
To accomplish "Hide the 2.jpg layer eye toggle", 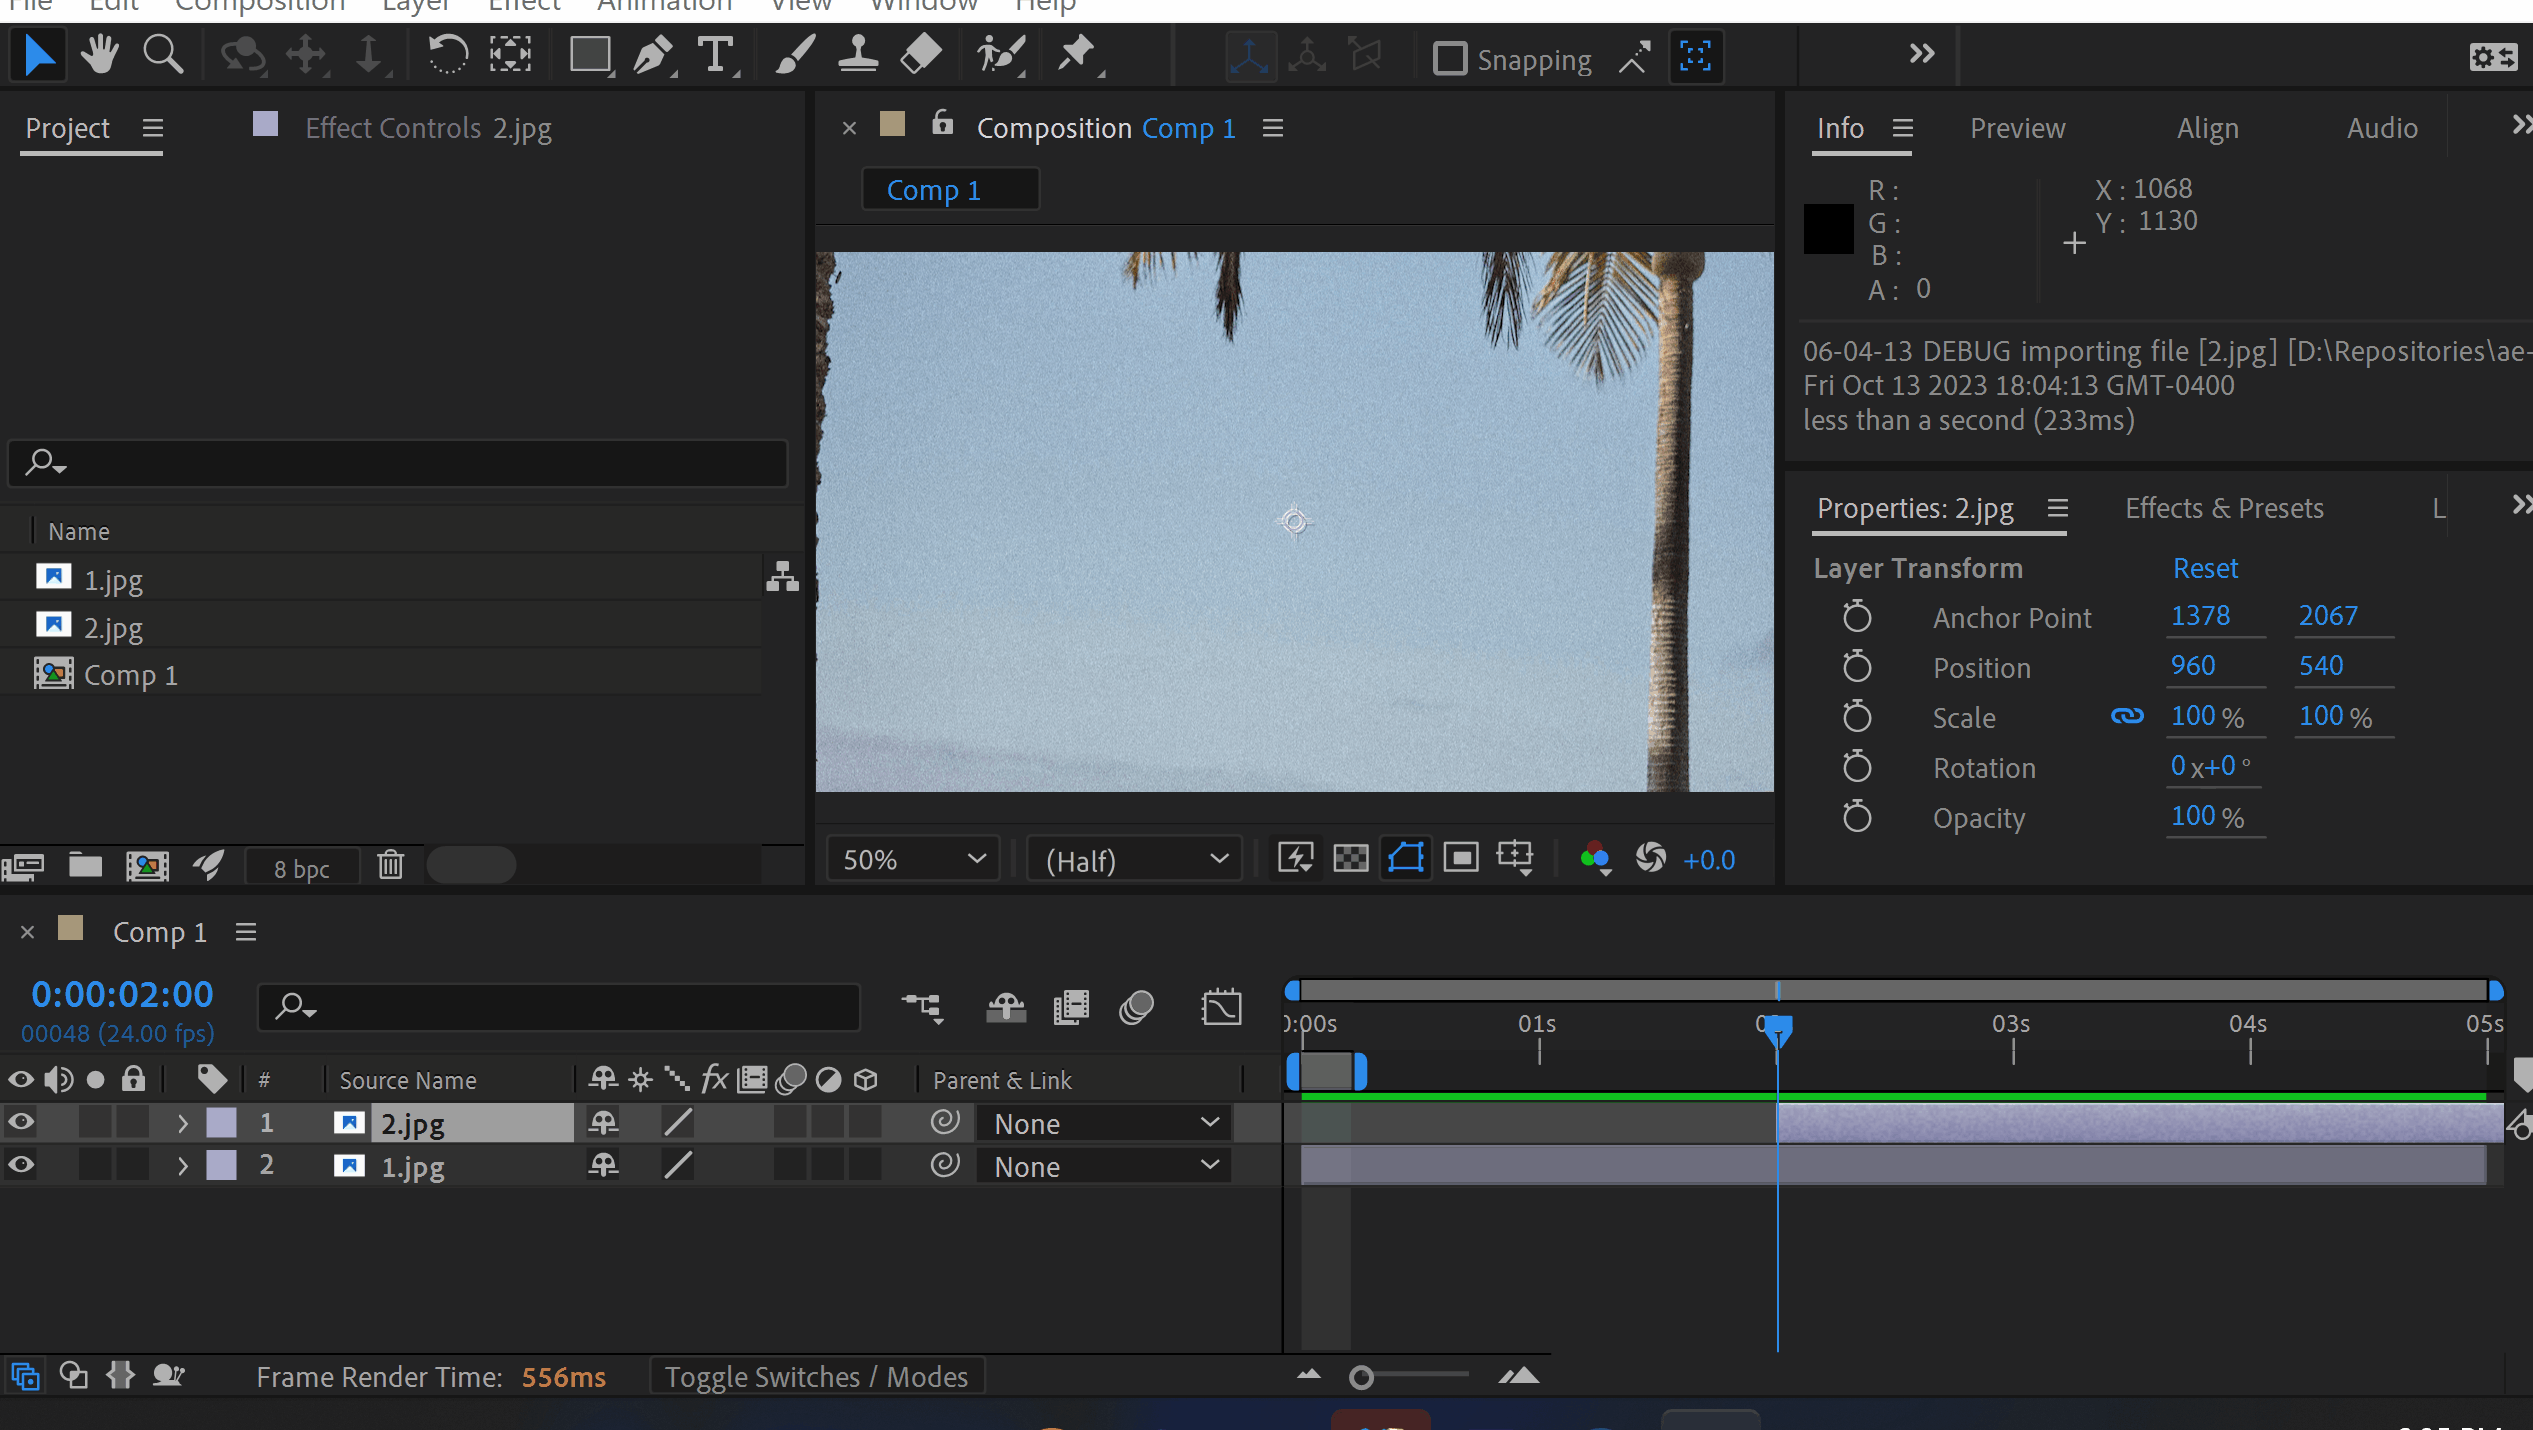I will [x=21, y=1123].
